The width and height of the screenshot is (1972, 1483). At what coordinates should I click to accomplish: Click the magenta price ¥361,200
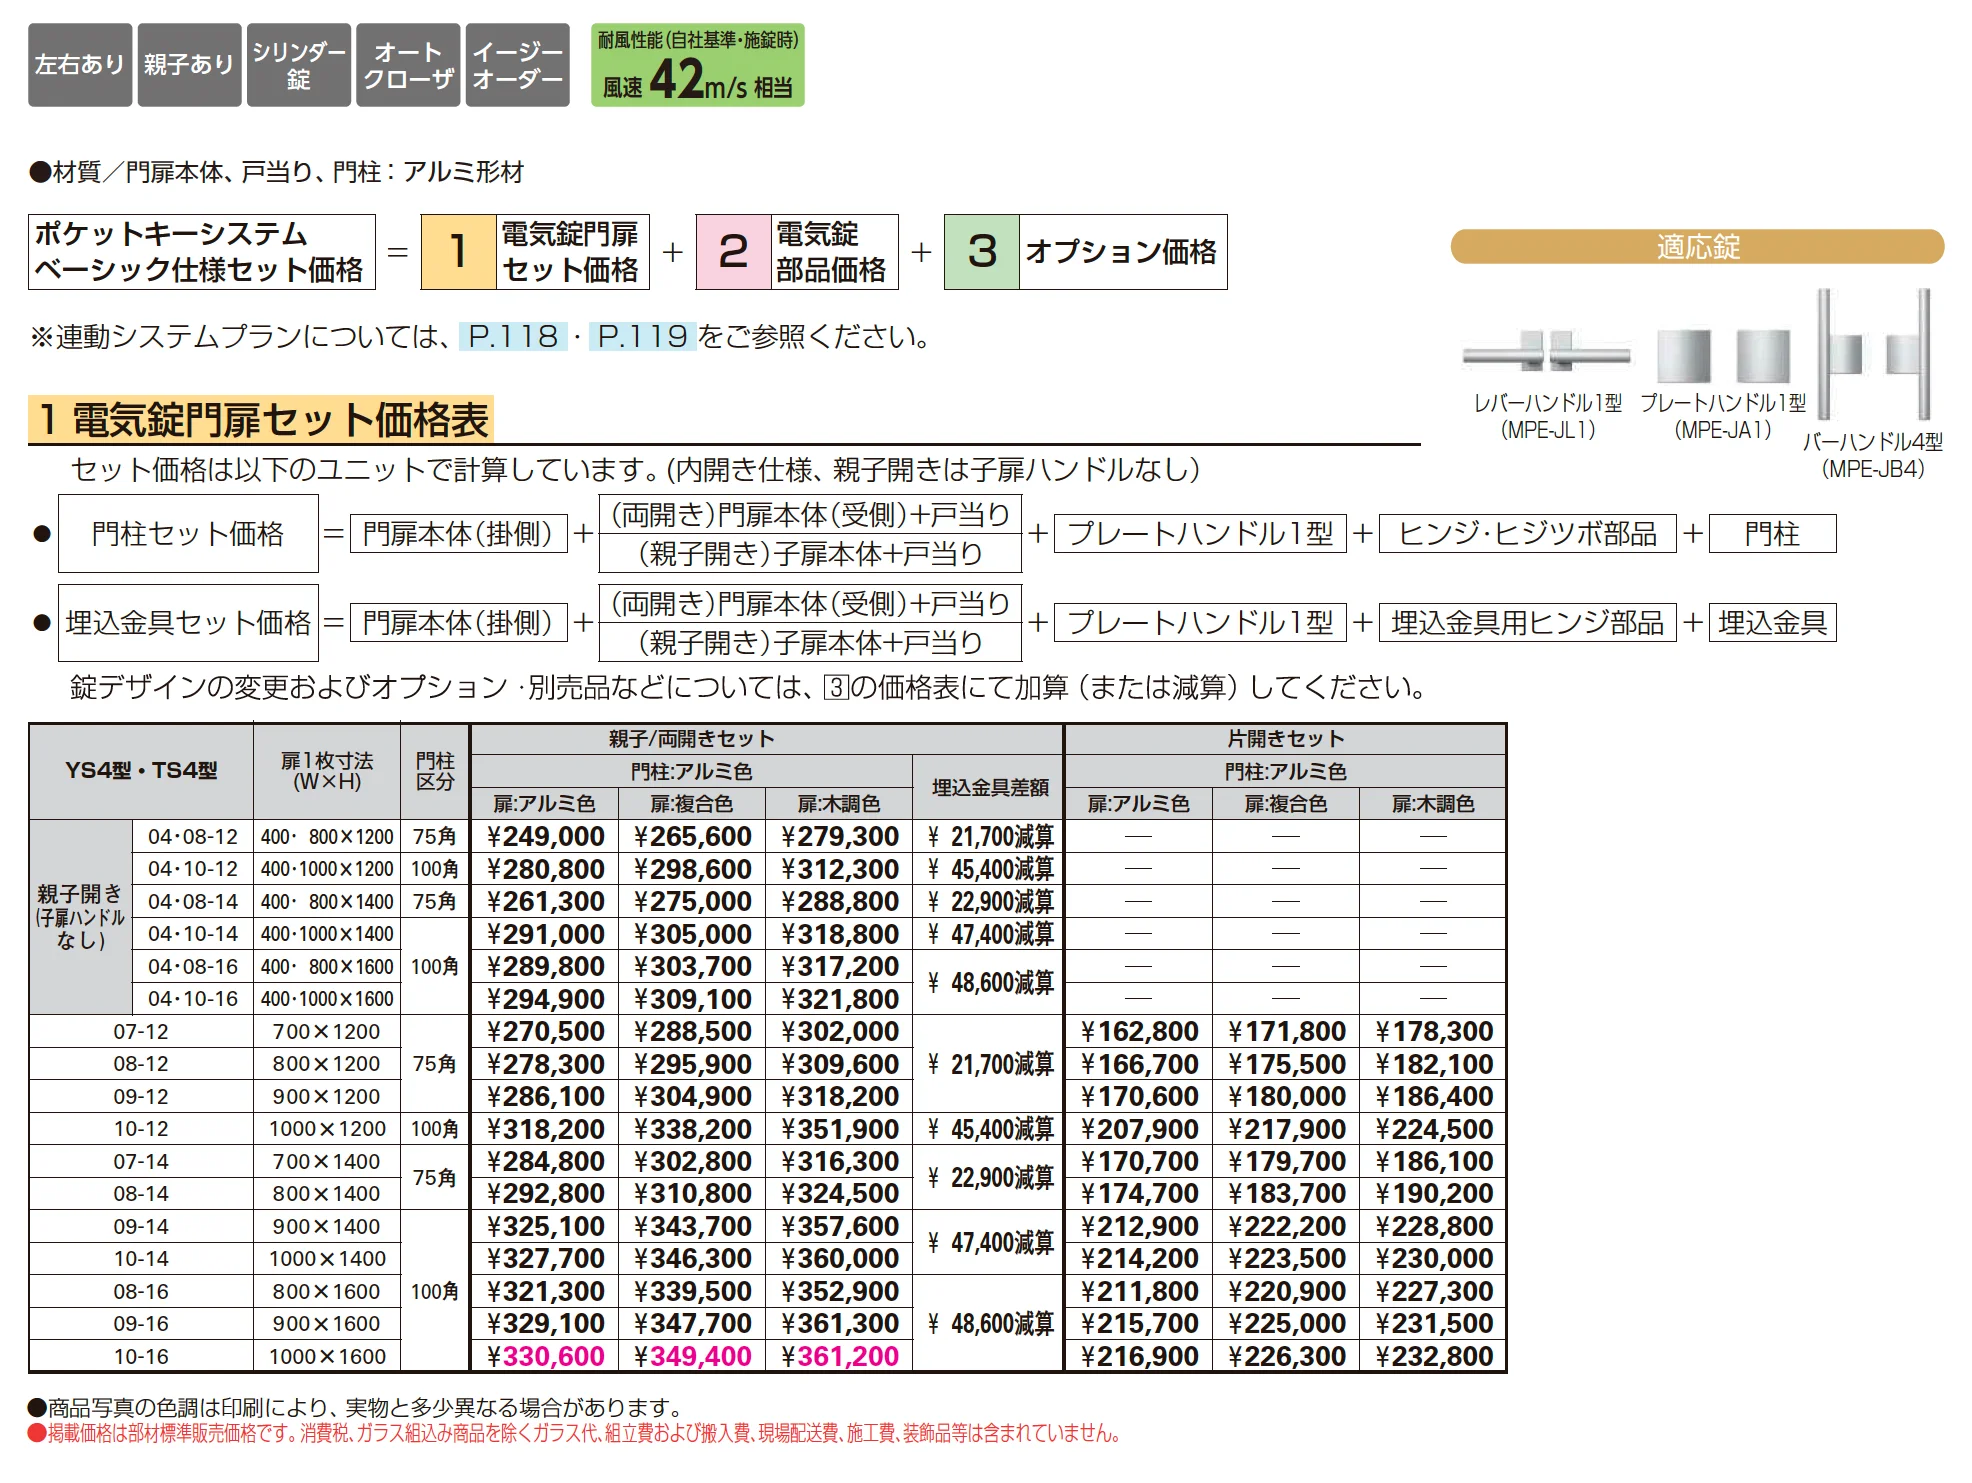click(840, 1357)
